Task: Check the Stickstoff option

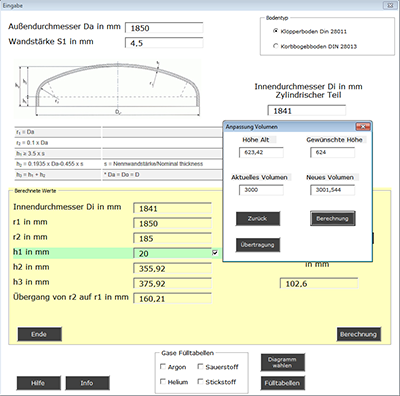Action: coord(200,381)
